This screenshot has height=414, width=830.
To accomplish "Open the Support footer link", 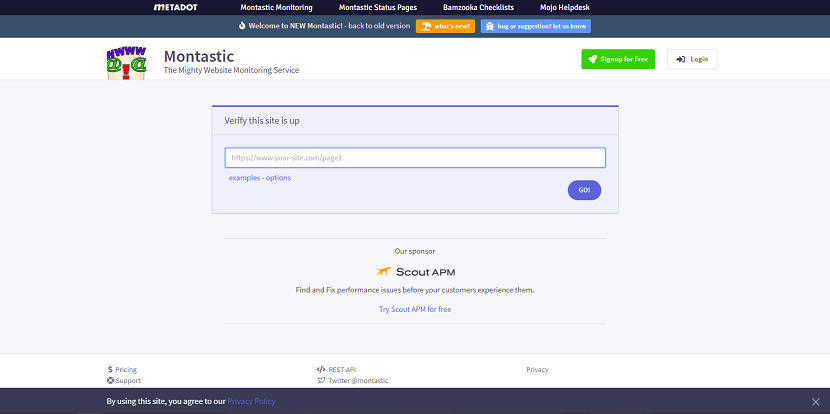I will coord(124,381).
